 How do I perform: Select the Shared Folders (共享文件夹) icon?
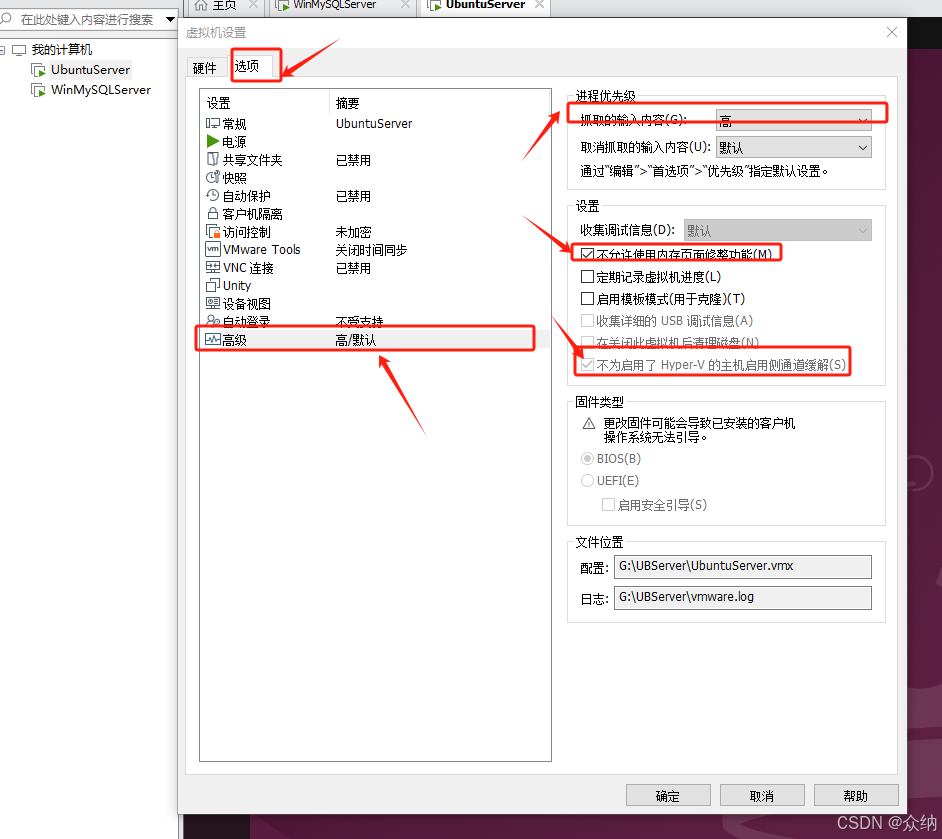pyautogui.click(x=213, y=159)
